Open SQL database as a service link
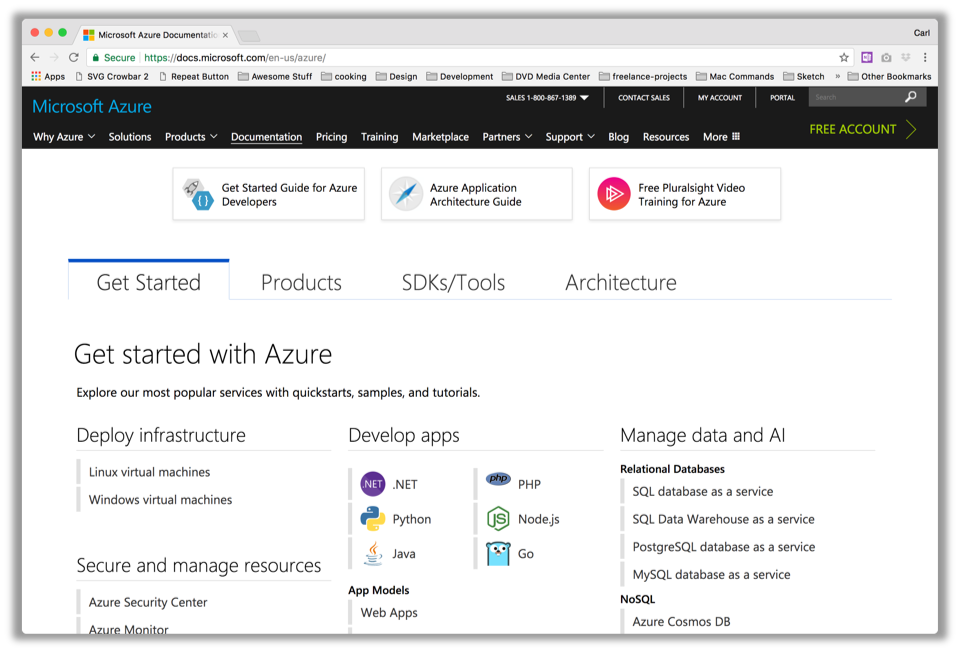Screen dimensions: 956x650 [x=702, y=491]
